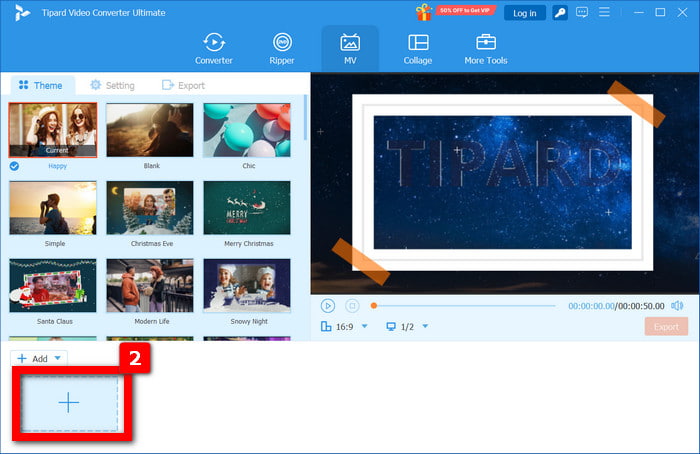Select the Theme tab
Image resolution: width=700 pixels, height=454 pixels.
(41, 85)
